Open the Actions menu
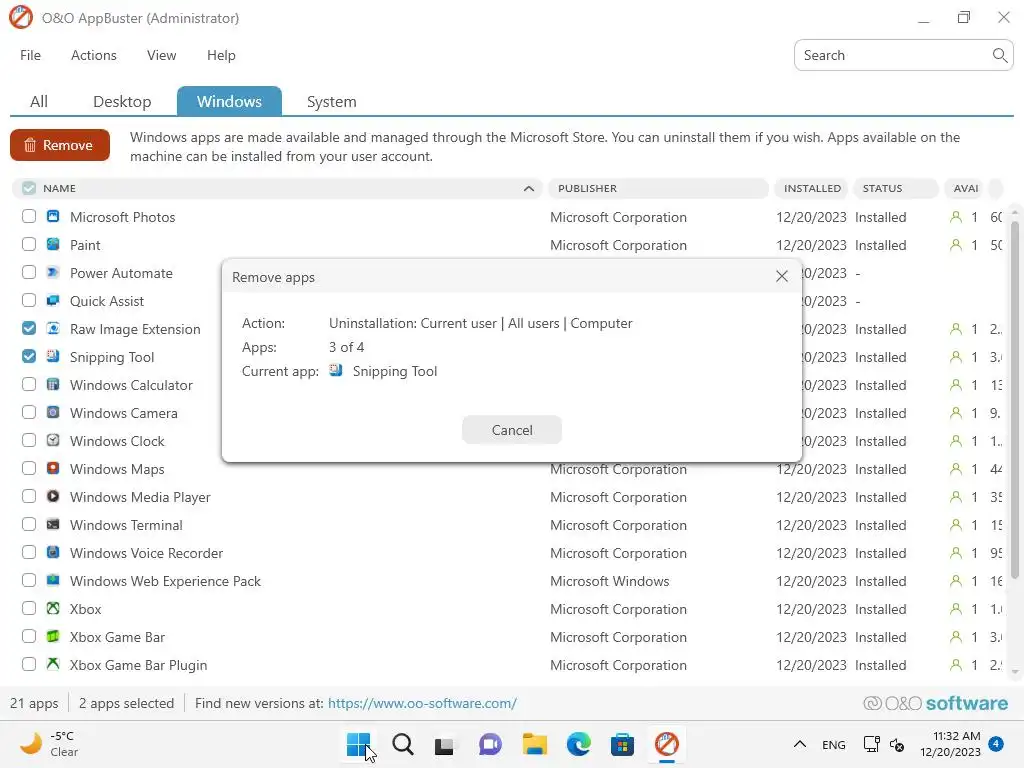 93,56
